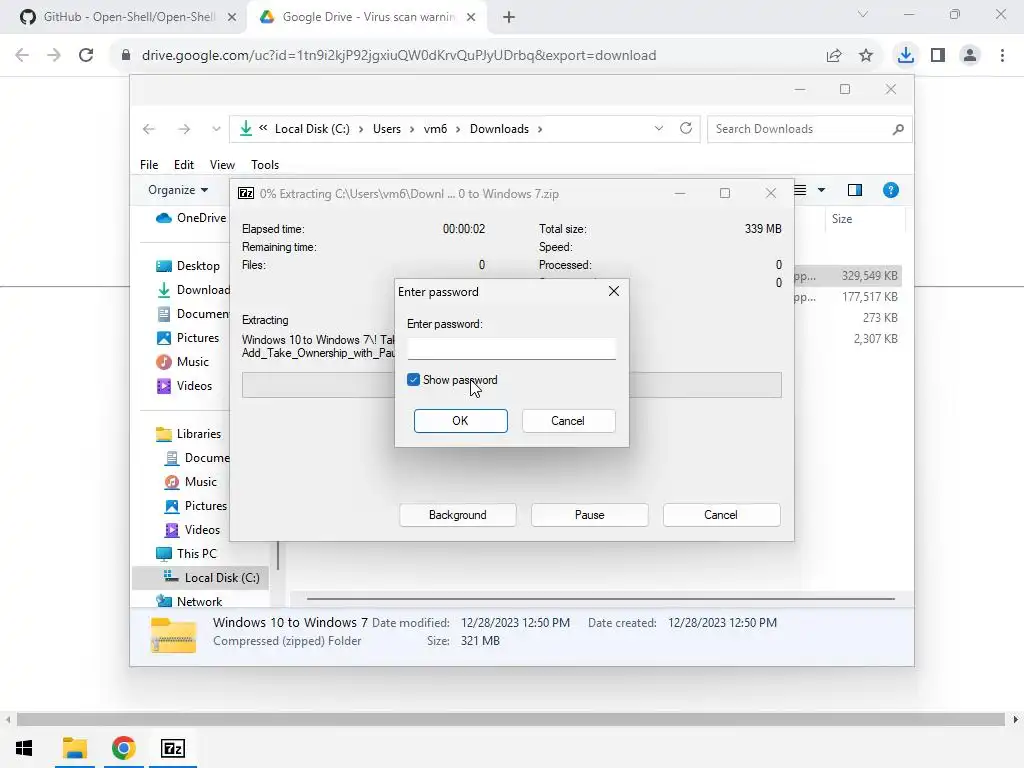Click Chrome back arrow
Image resolution: width=1024 pixels, height=768 pixels.
(22, 55)
